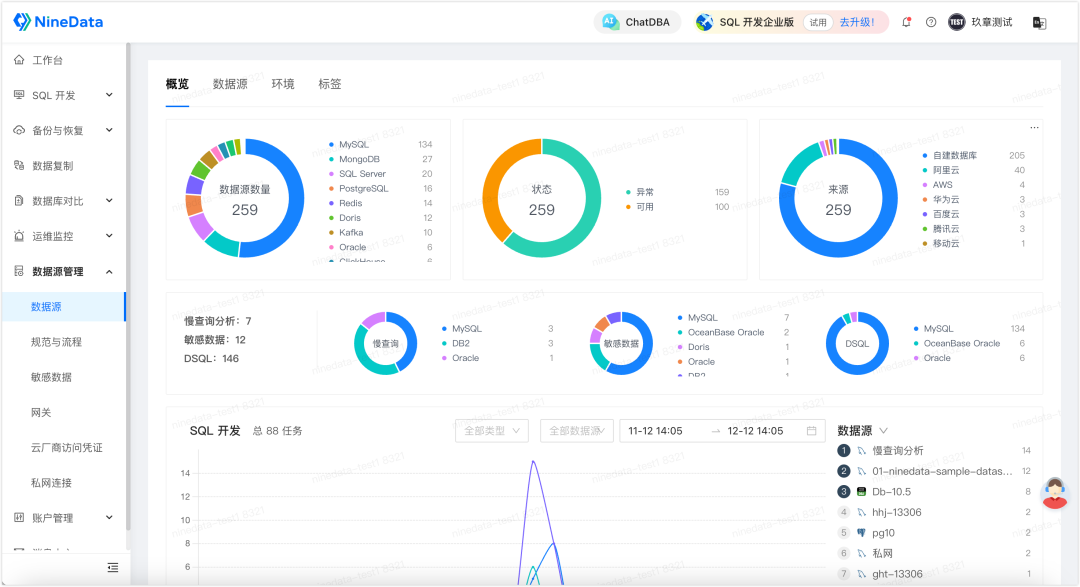Click the end date field 12-12 14:05
This screenshot has width=1080, height=587.
tap(755, 431)
